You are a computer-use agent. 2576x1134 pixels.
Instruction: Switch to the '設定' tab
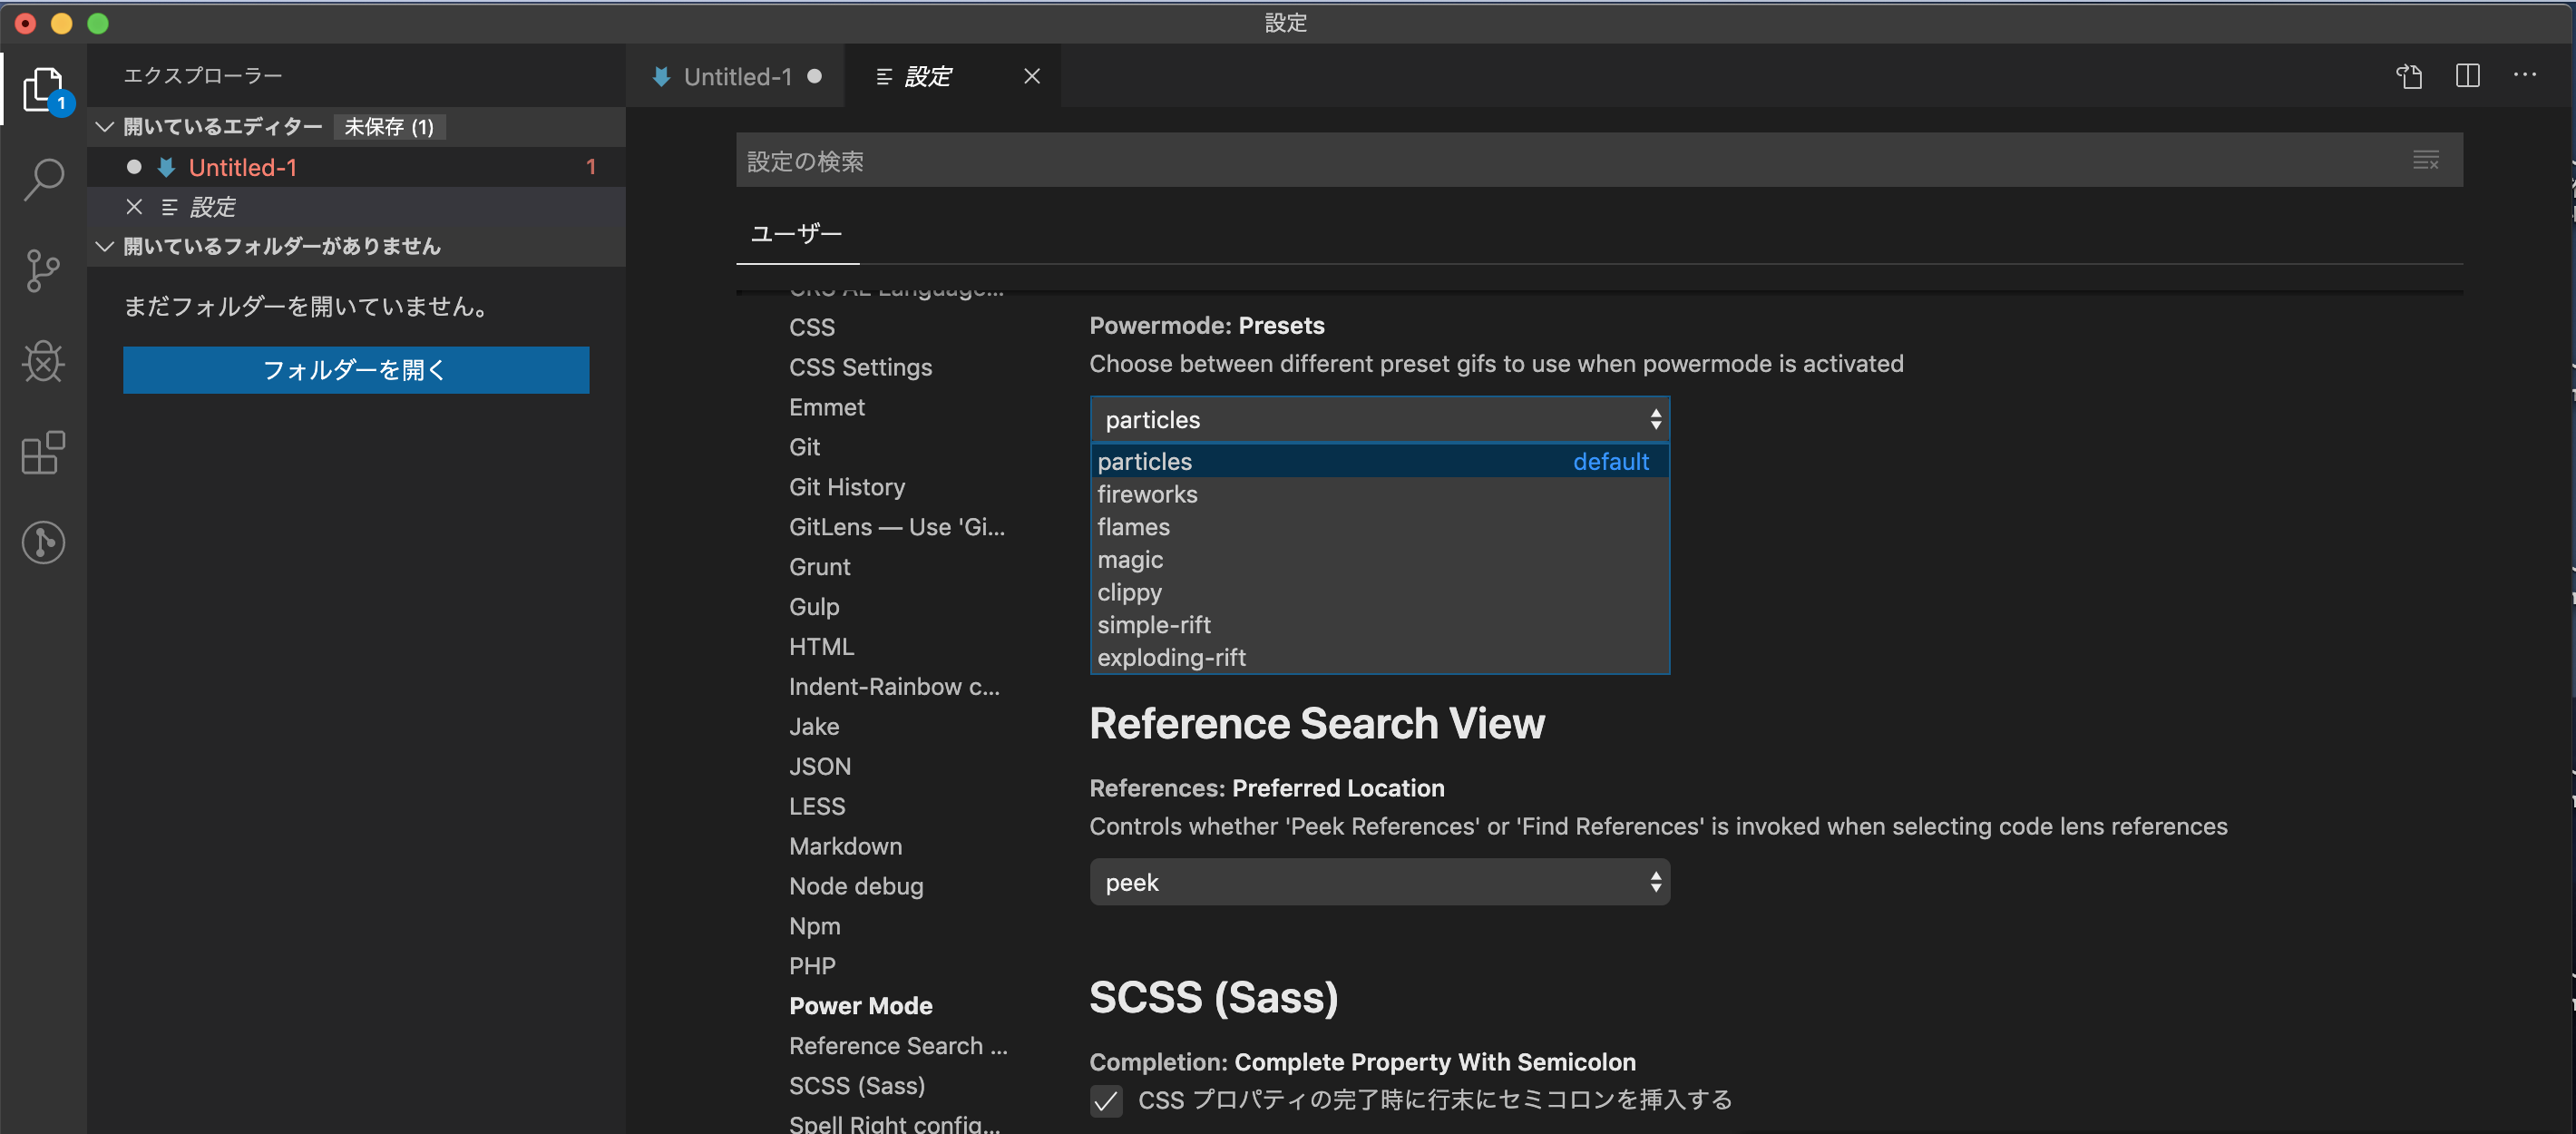tap(928, 74)
